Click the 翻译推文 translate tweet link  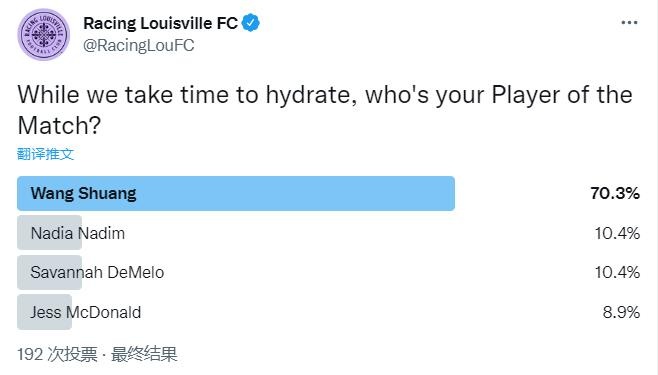(45, 154)
